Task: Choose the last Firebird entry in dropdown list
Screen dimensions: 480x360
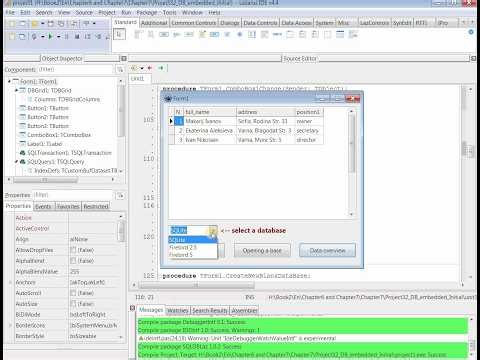Action: click(x=193, y=255)
